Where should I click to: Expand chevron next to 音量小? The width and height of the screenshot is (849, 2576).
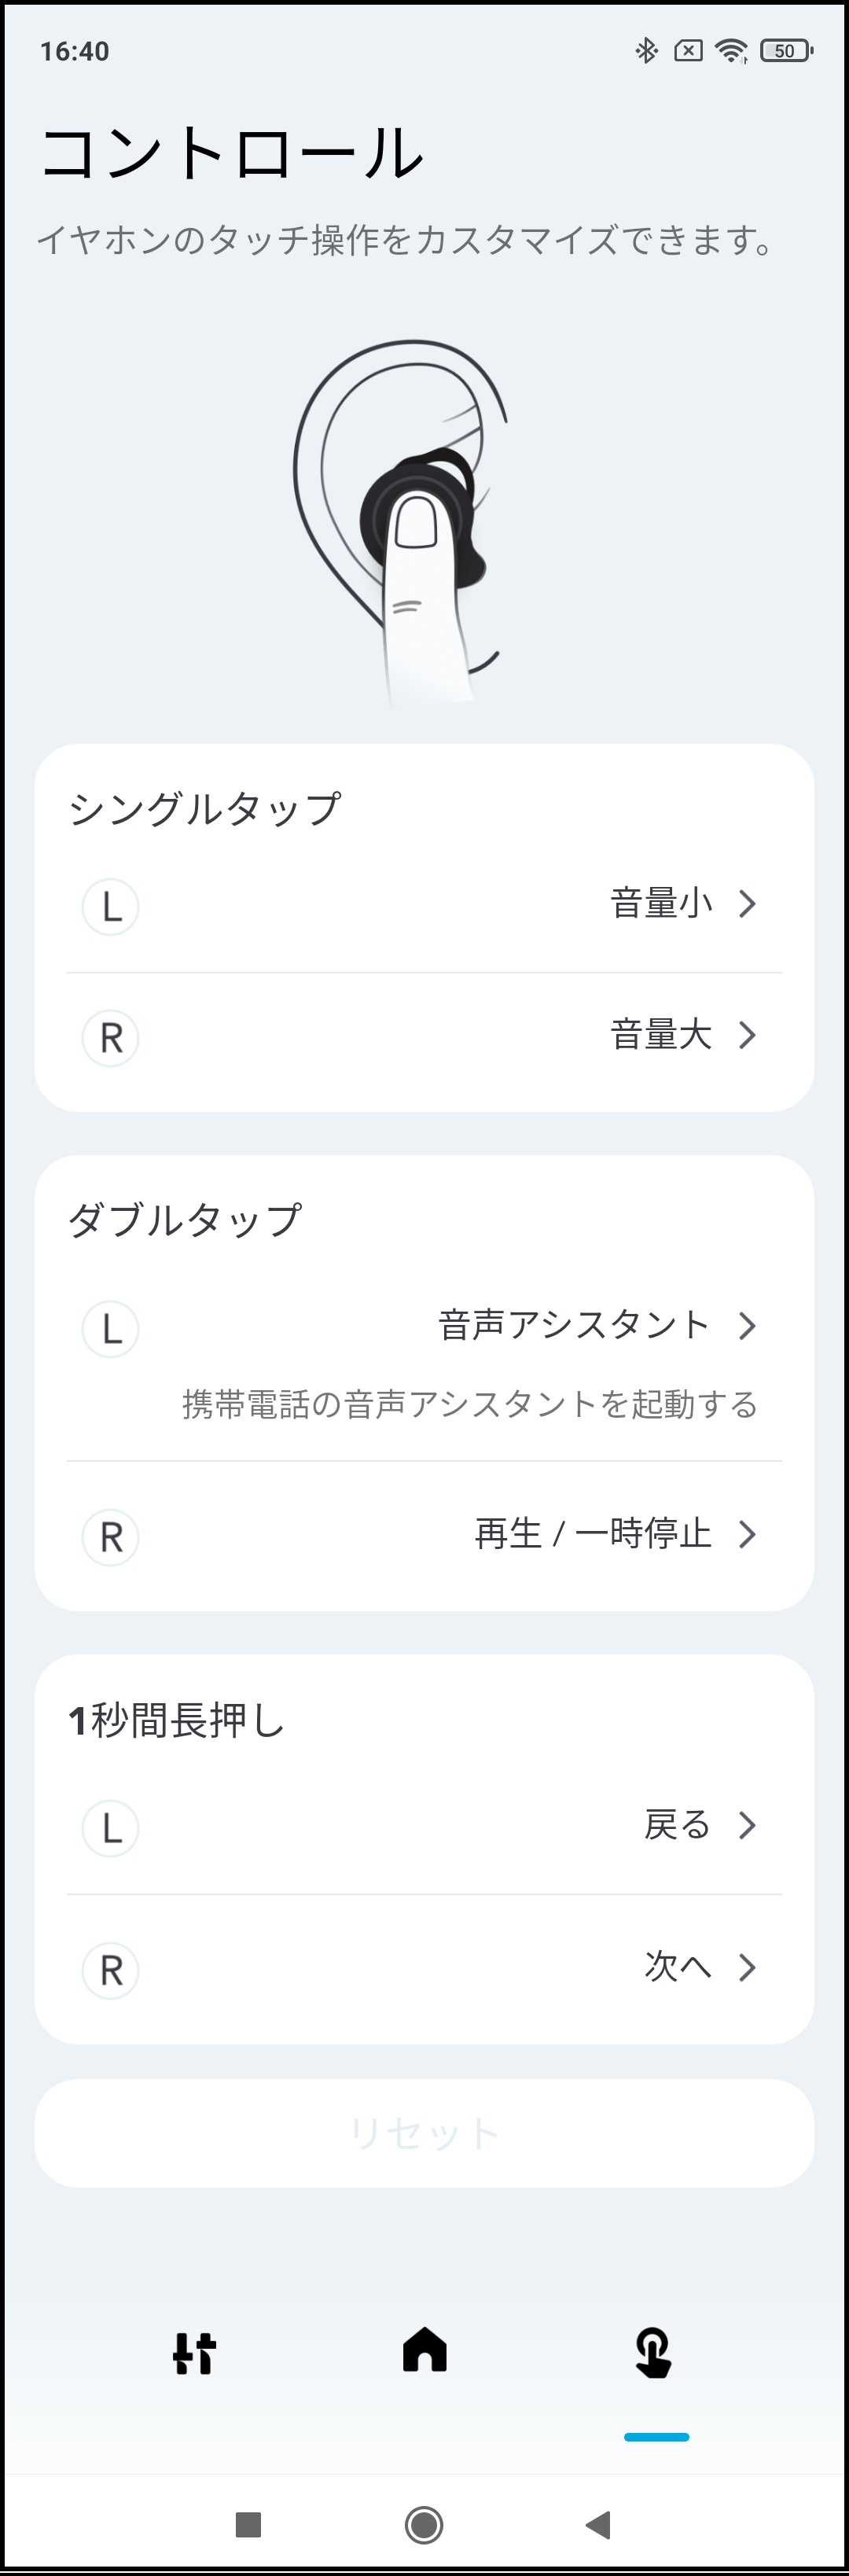click(746, 904)
